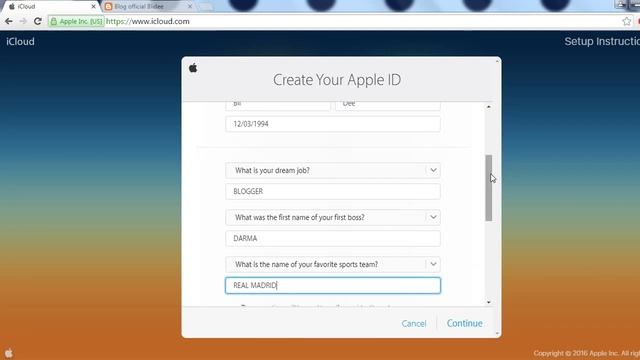The height and width of the screenshot is (360, 640).
Task: Click the REAL MADRID answer field
Action: [x=333, y=285]
